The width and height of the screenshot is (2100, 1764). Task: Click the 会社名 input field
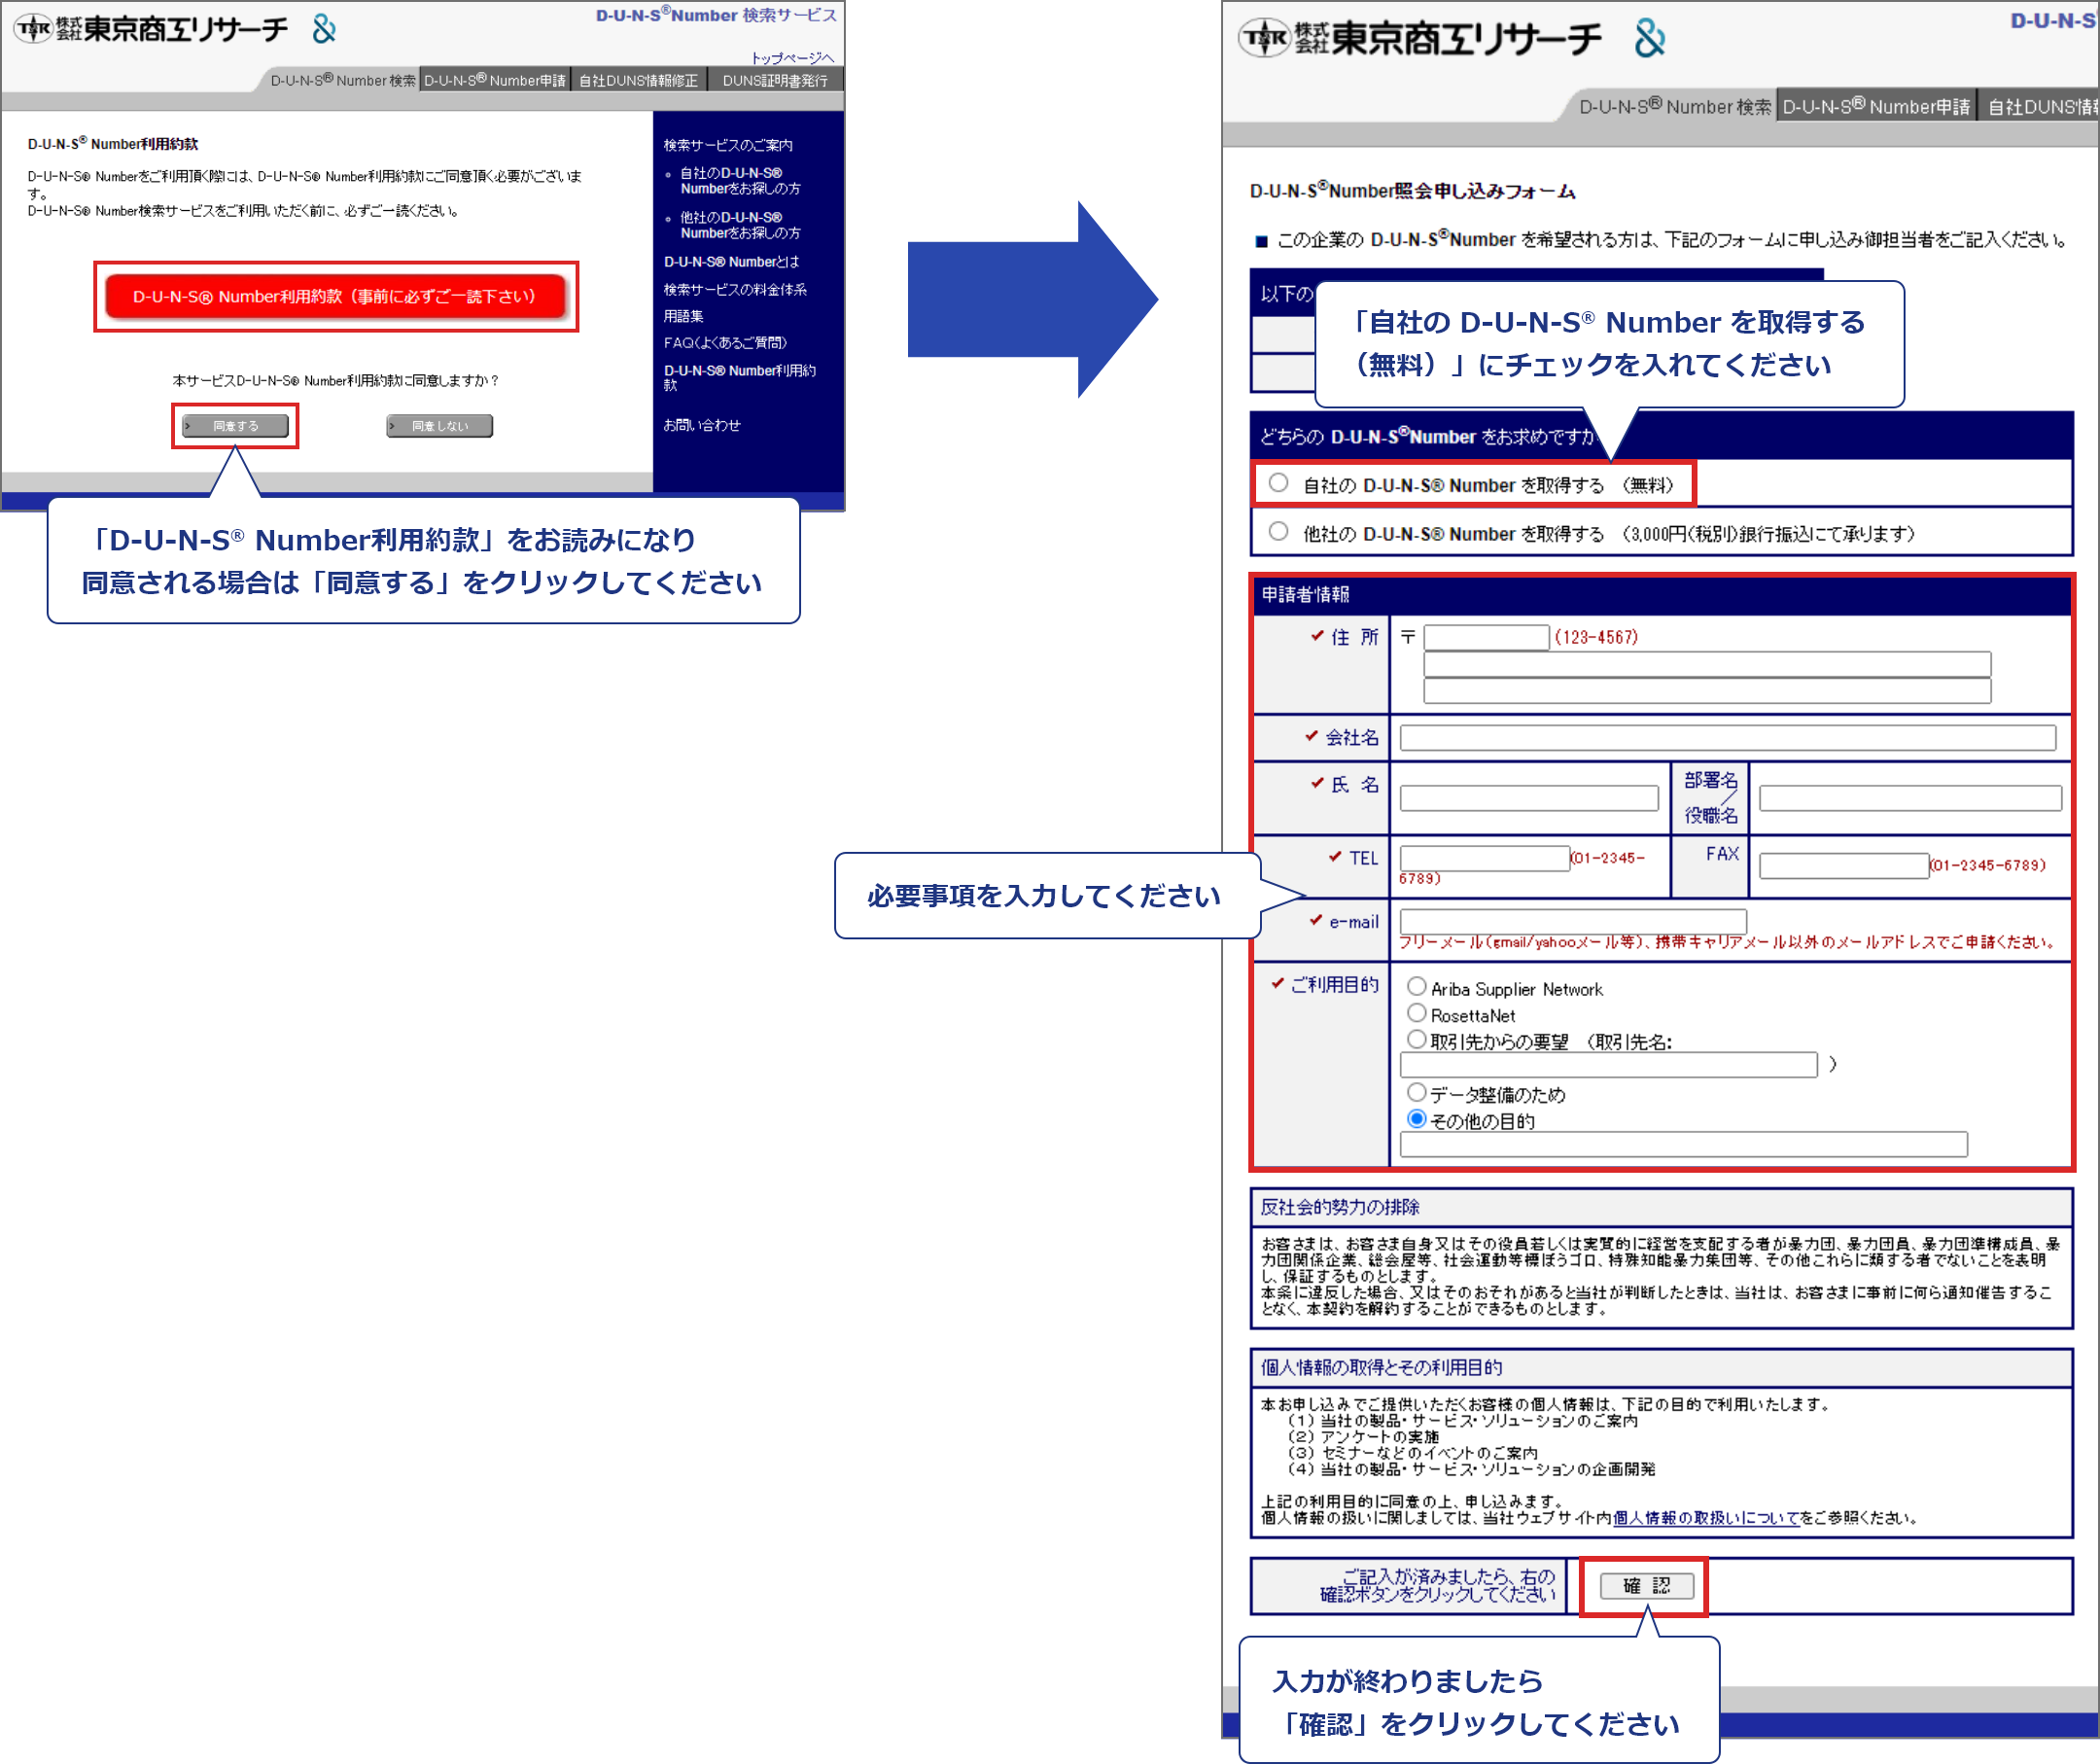click(x=1727, y=738)
